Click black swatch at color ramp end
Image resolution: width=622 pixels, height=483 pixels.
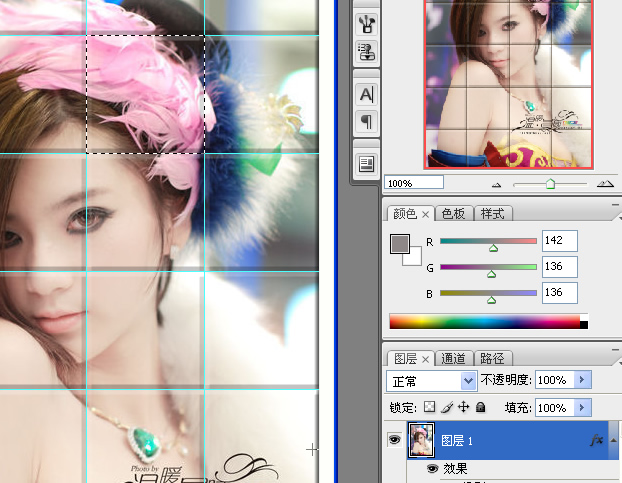[x=584, y=325]
